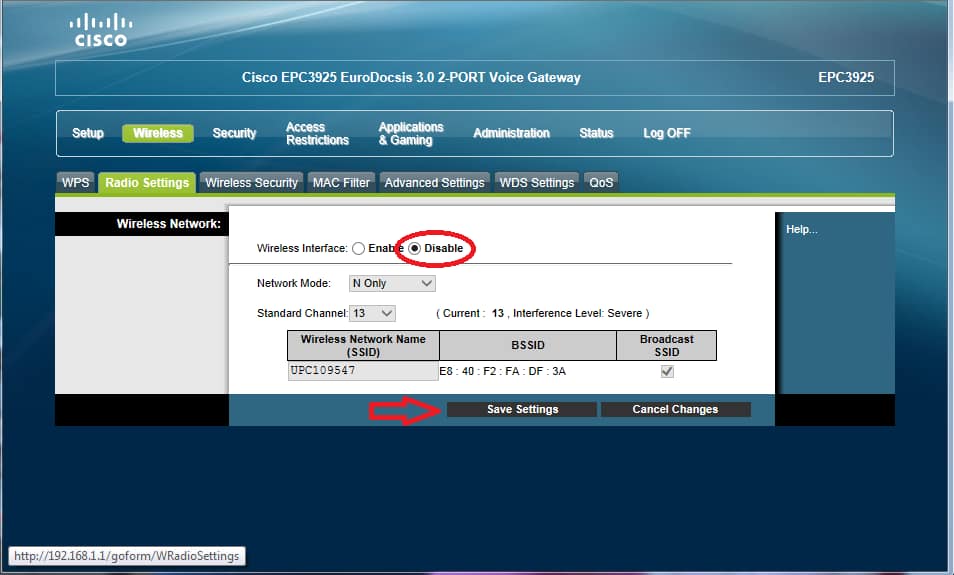This screenshot has height=575, width=954.
Task: Click the Save Settings button
Action: (522, 409)
